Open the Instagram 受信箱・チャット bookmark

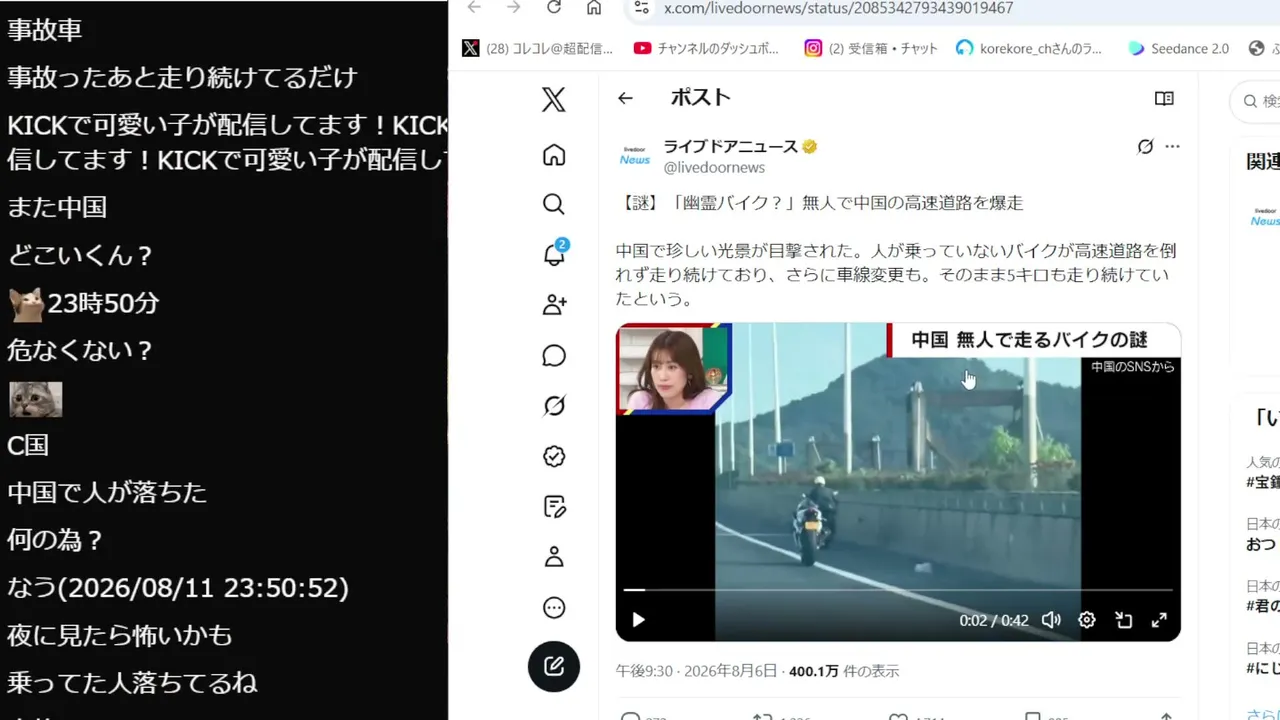pos(871,48)
